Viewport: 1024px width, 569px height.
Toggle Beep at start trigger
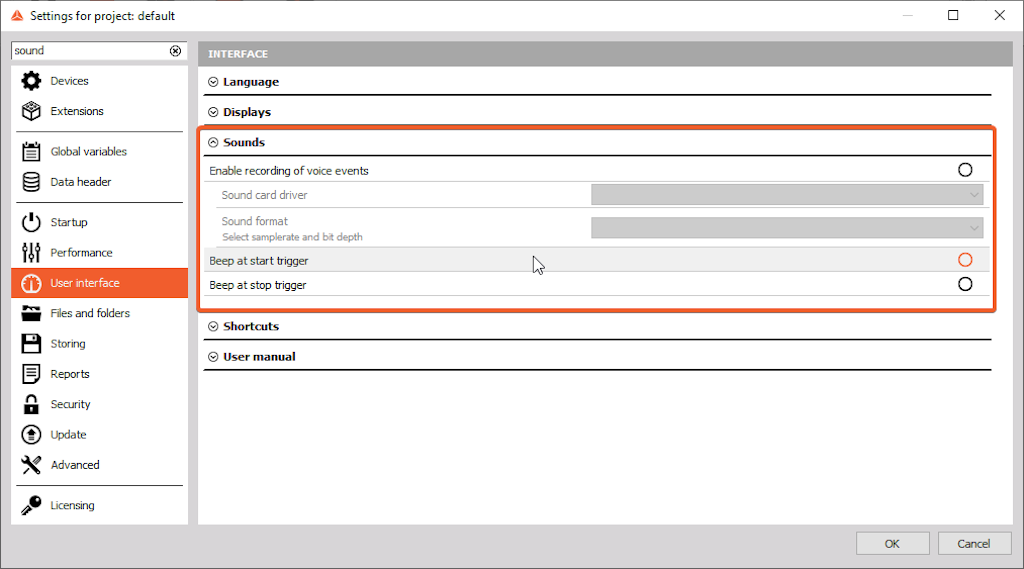click(x=965, y=260)
